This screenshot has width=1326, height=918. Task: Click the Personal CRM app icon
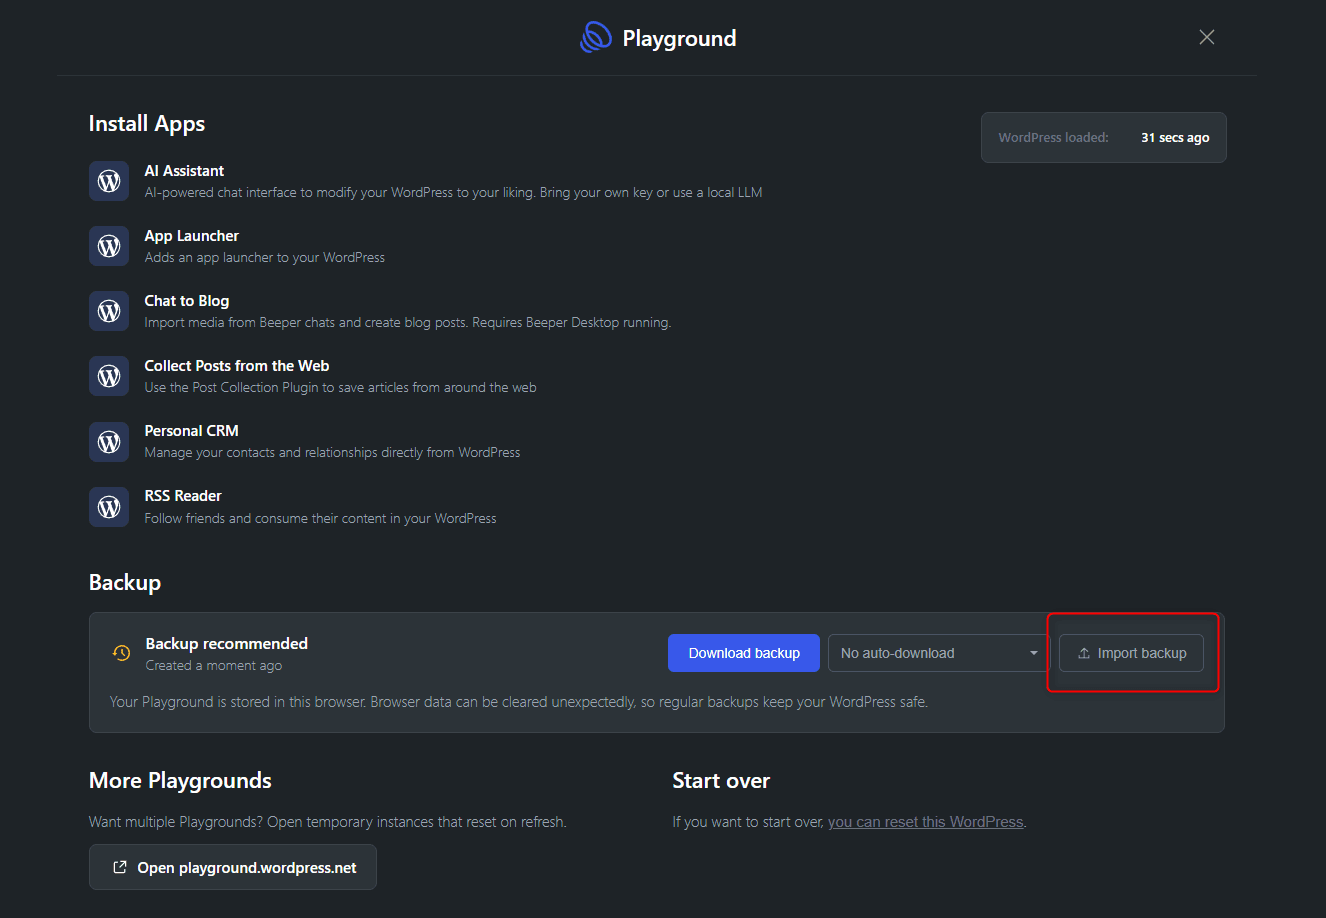point(109,441)
